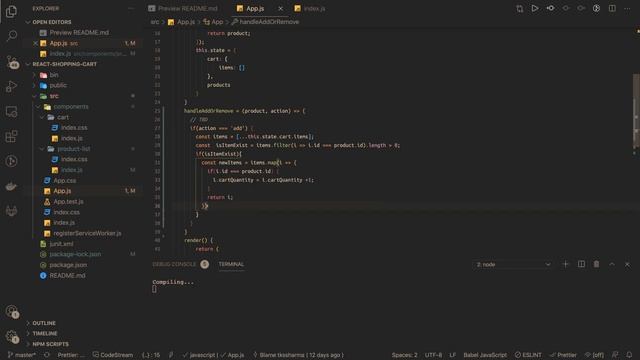Click handleAddOrRemove in breadcrumbs

point(269,22)
